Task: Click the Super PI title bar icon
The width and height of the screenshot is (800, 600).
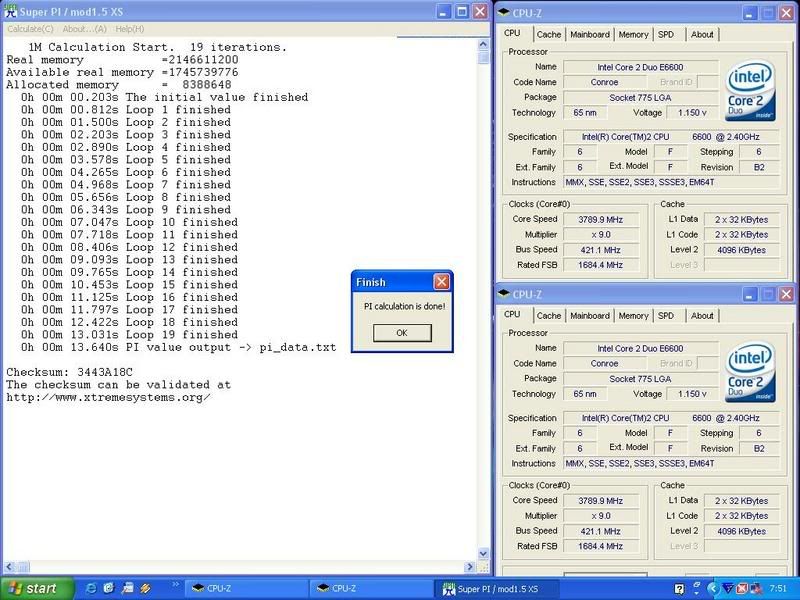Action: tap(11, 11)
